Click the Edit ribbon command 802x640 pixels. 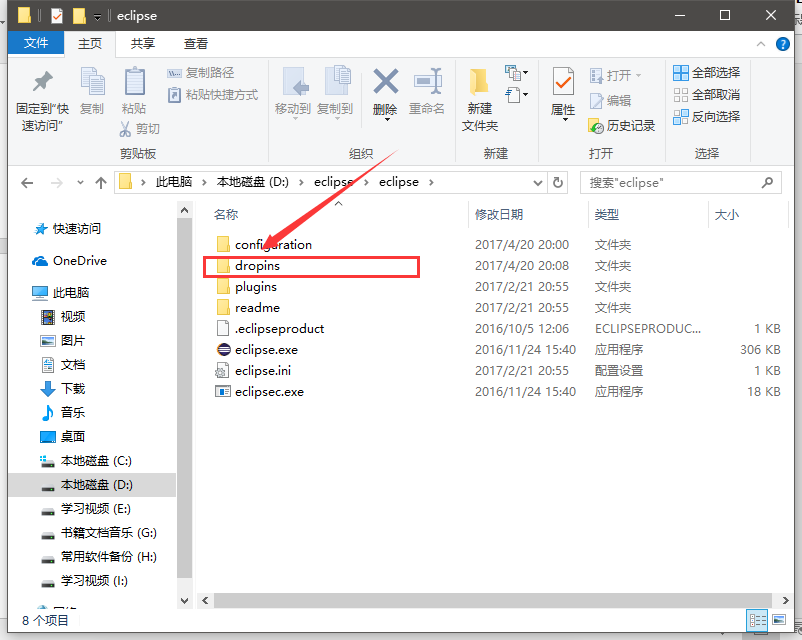tap(611, 101)
